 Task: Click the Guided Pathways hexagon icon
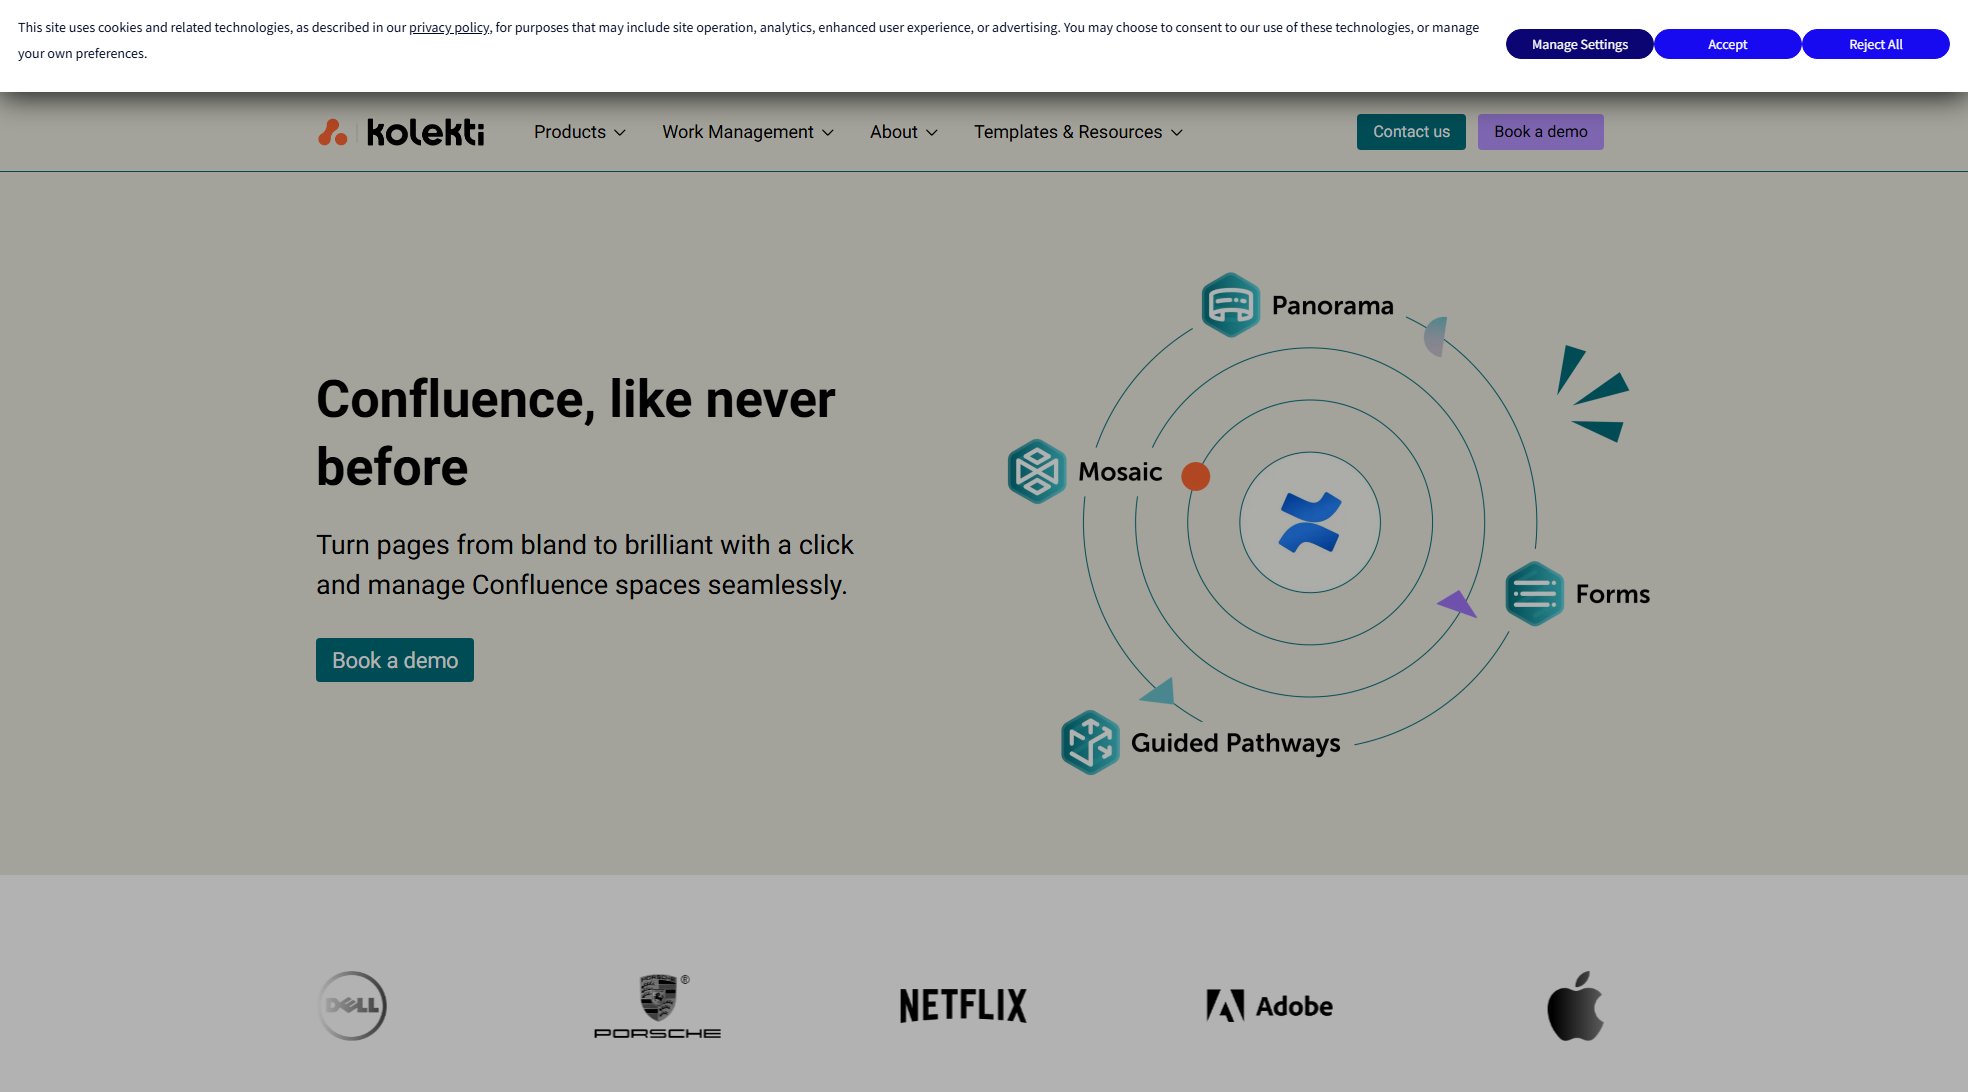pyautogui.click(x=1090, y=742)
